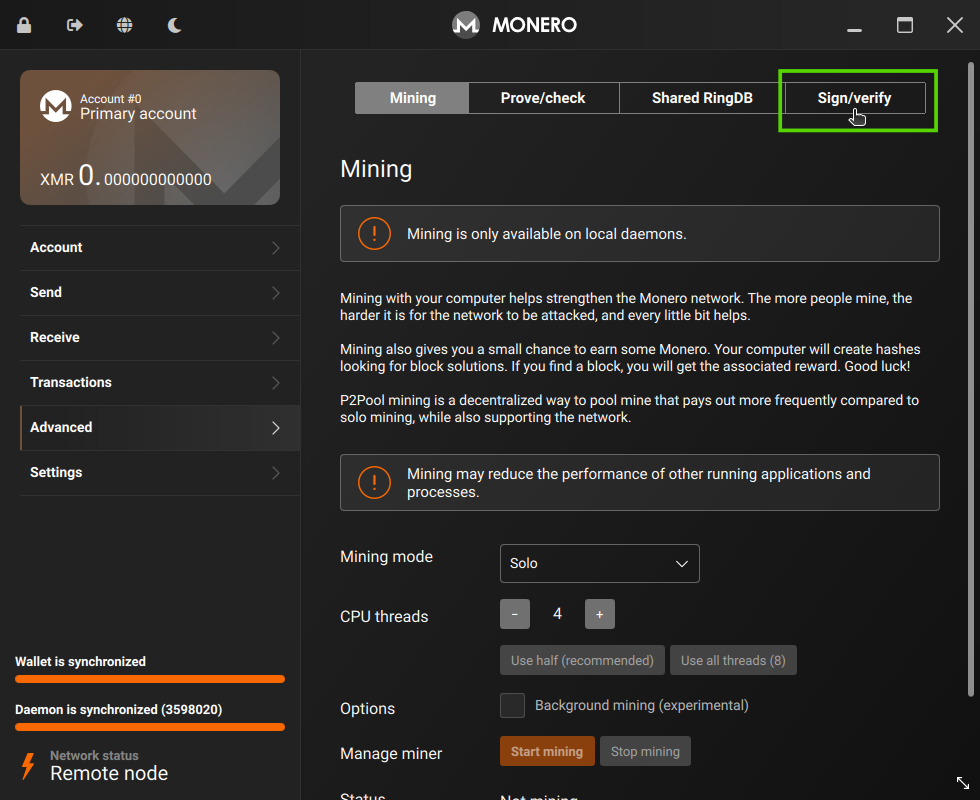Expand the Settings section
980x800 pixels.
tap(159, 472)
